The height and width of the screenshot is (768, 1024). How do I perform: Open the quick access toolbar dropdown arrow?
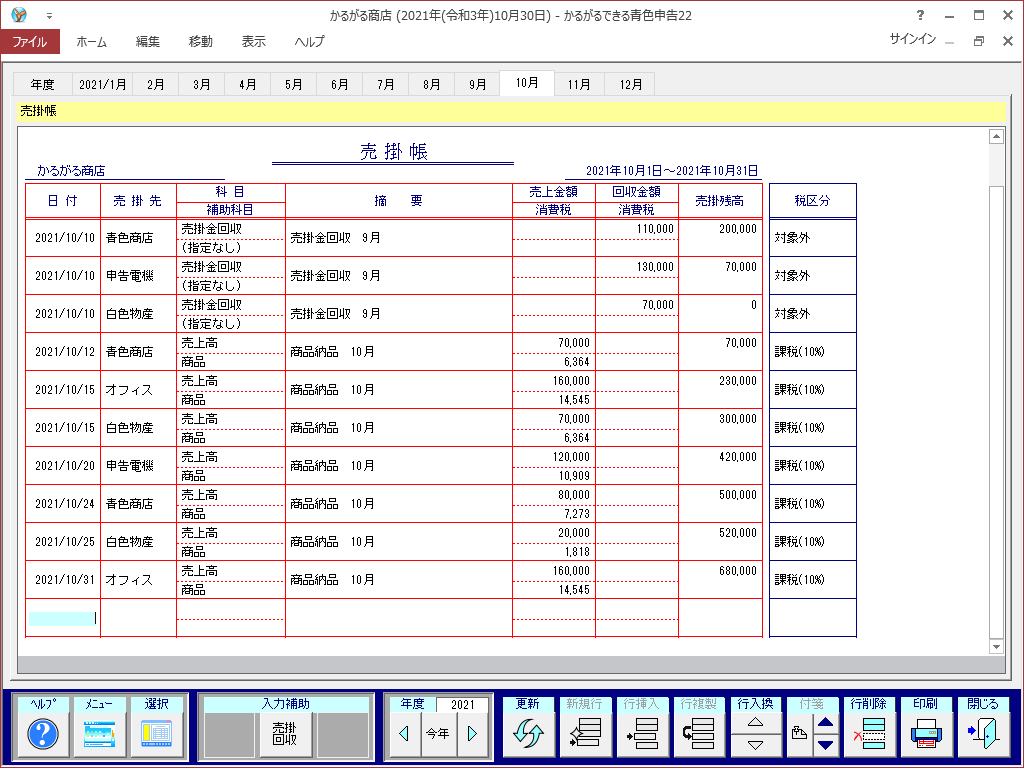pos(49,16)
